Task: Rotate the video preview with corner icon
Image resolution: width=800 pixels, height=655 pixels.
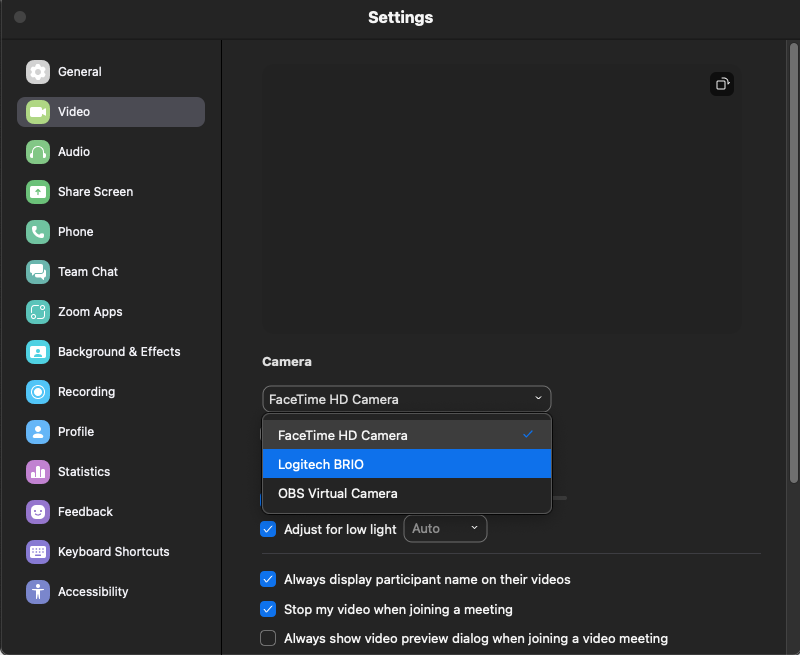Action: pyautogui.click(x=722, y=84)
